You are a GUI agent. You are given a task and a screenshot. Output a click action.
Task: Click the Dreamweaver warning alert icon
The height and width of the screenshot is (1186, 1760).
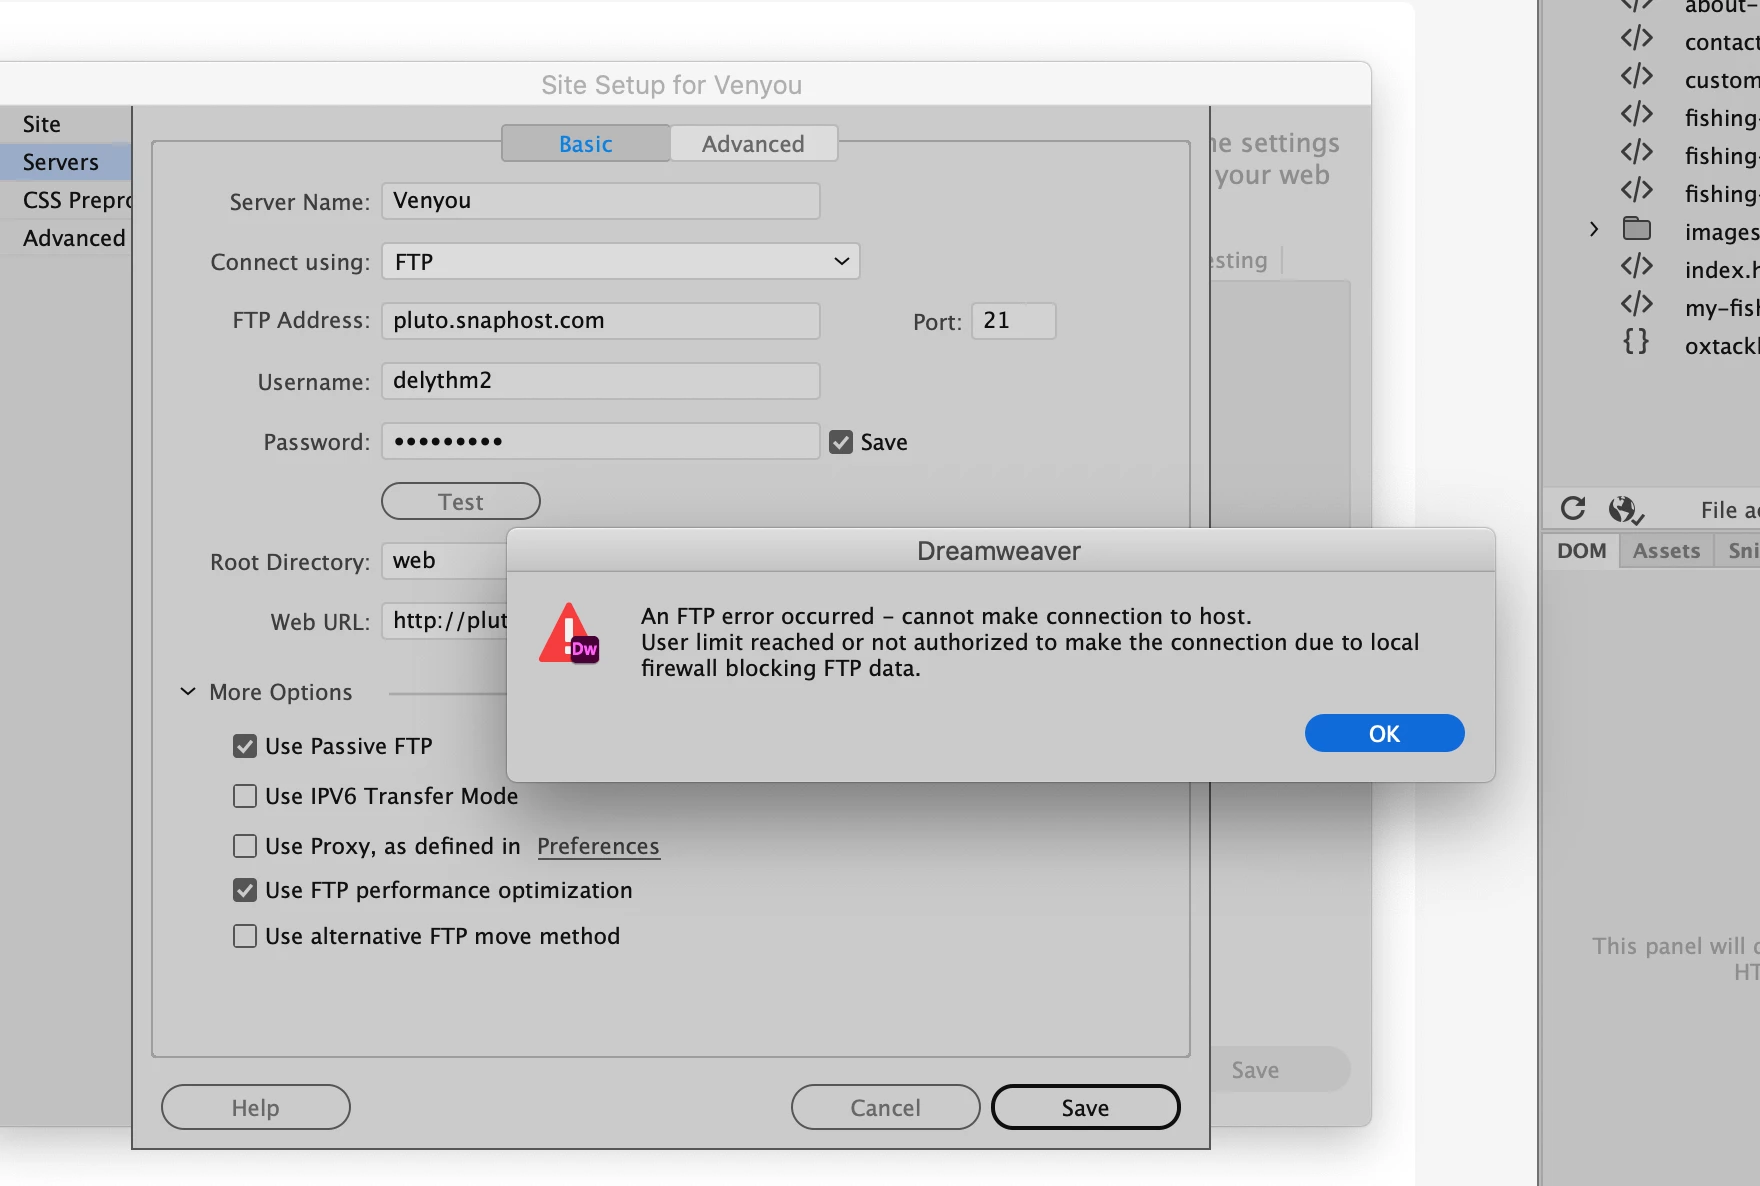click(569, 633)
